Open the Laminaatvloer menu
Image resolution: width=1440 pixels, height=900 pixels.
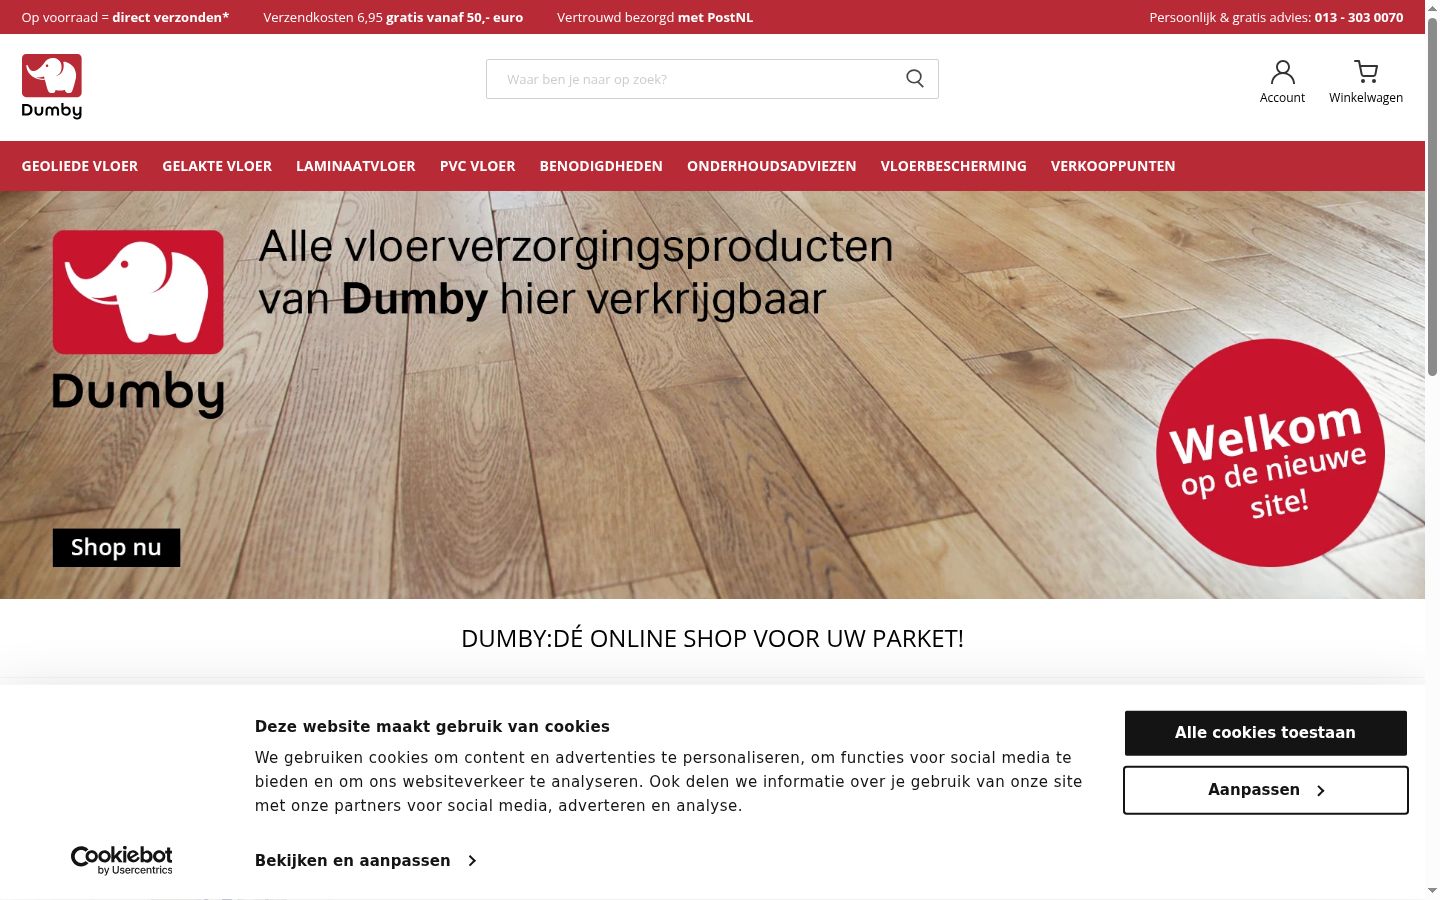click(356, 166)
